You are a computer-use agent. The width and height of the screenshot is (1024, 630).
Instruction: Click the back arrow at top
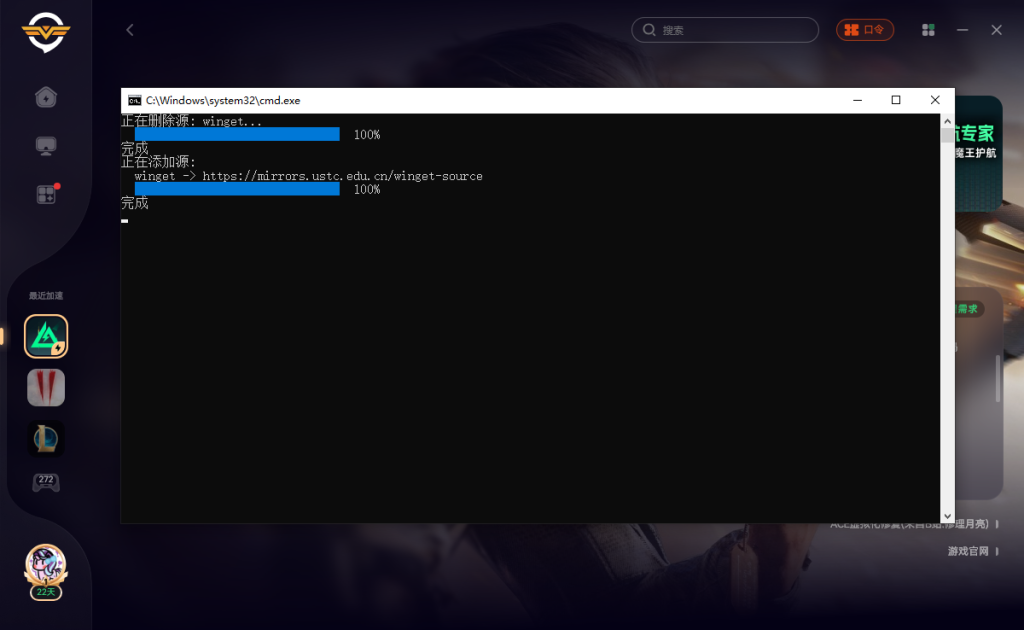[x=130, y=30]
